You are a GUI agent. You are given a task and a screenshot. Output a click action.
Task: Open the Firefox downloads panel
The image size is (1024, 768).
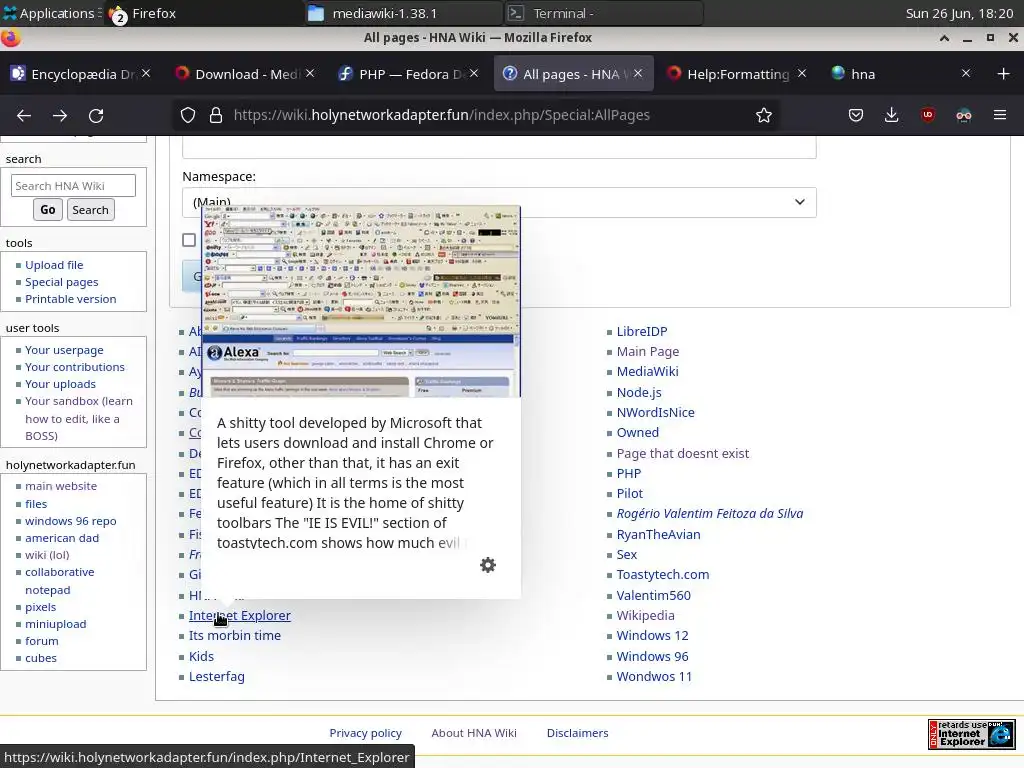click(891, 116)
